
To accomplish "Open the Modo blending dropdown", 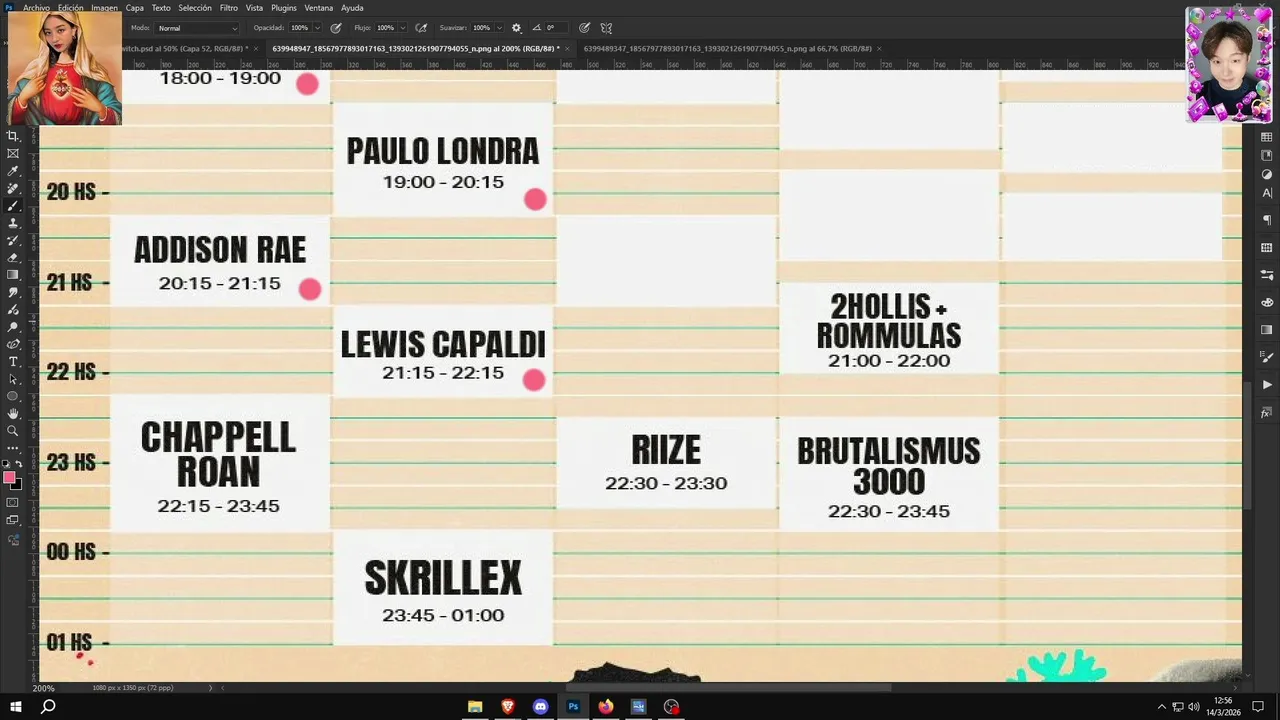I will point(198,28).
